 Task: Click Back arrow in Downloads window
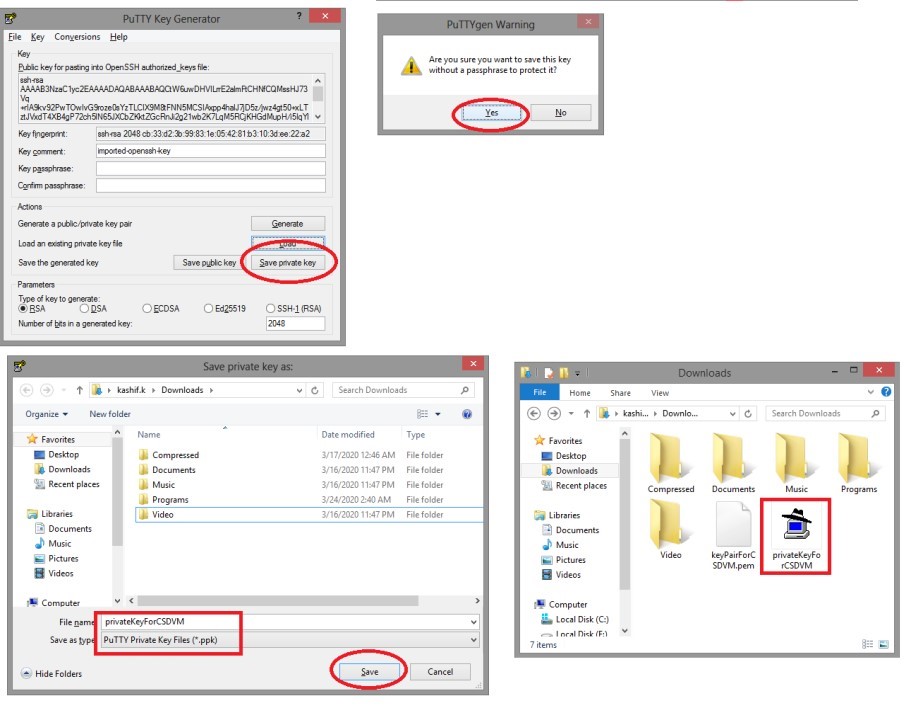534,413
